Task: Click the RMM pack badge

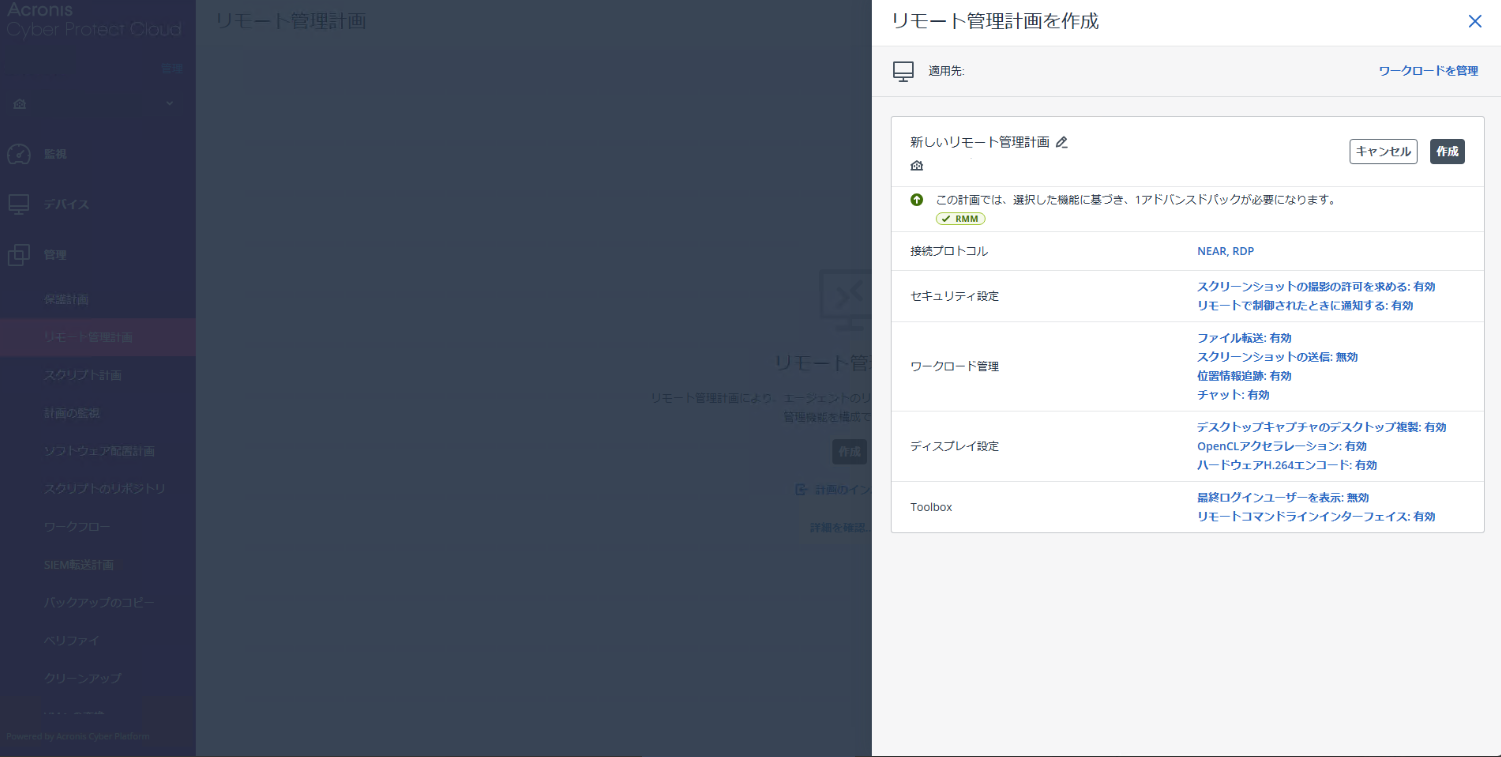Action: tap(960, 218)
